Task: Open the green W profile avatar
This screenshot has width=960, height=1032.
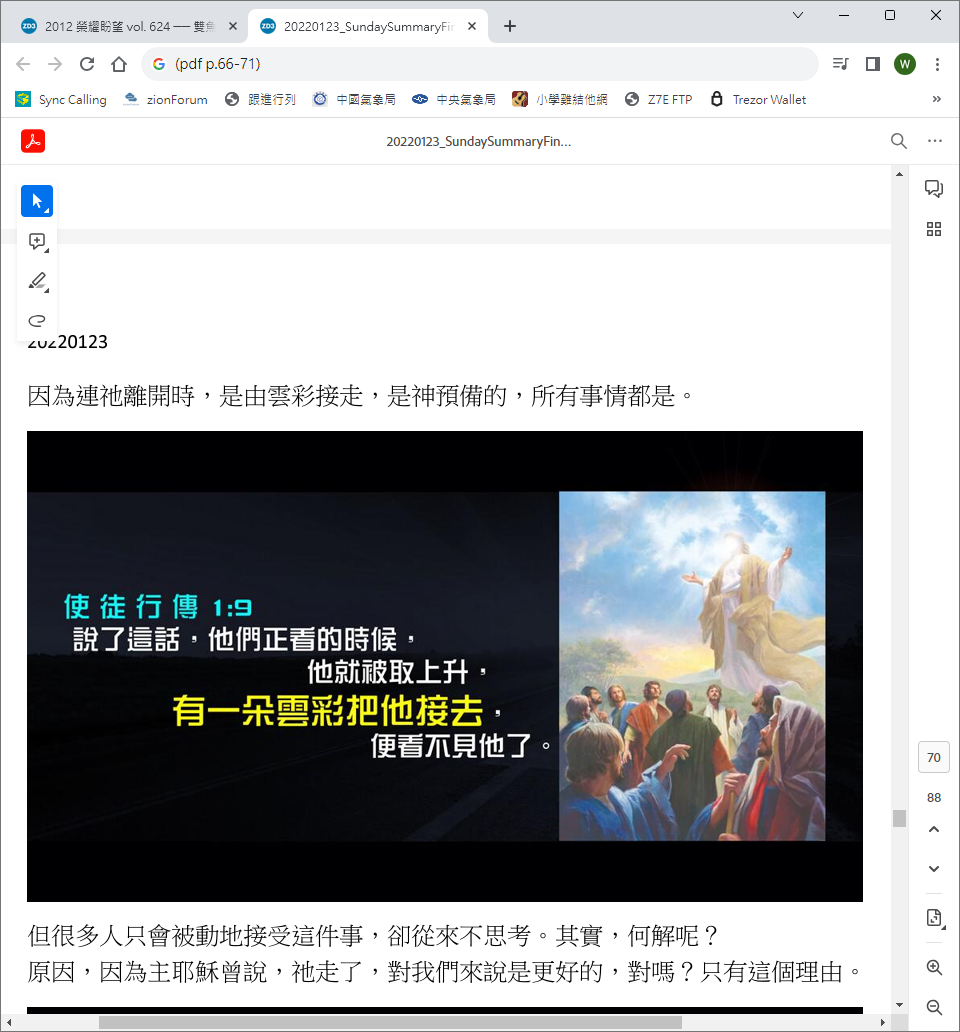Action: click(905, 64)
